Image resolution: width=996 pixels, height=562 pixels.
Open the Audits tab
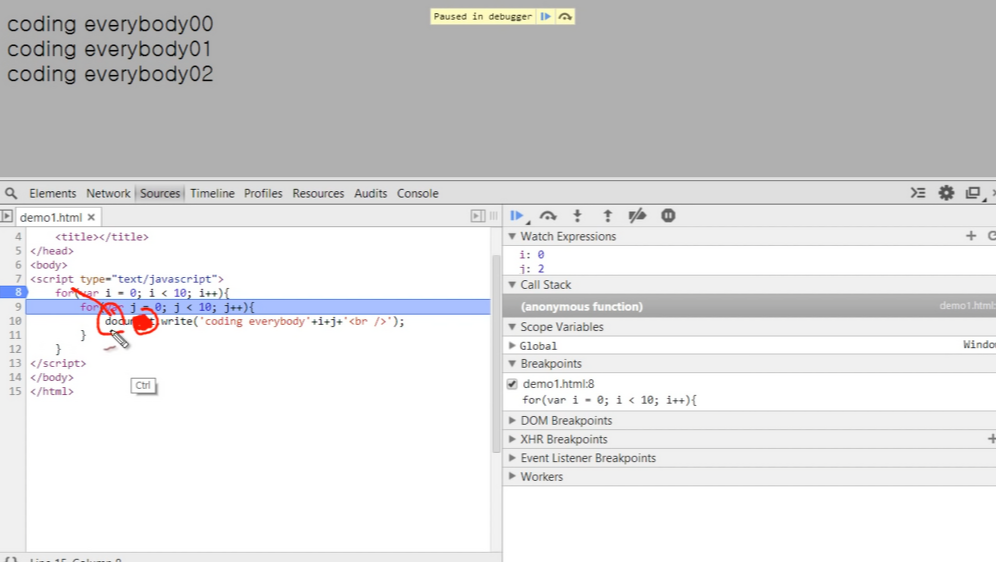pos(370,193)
